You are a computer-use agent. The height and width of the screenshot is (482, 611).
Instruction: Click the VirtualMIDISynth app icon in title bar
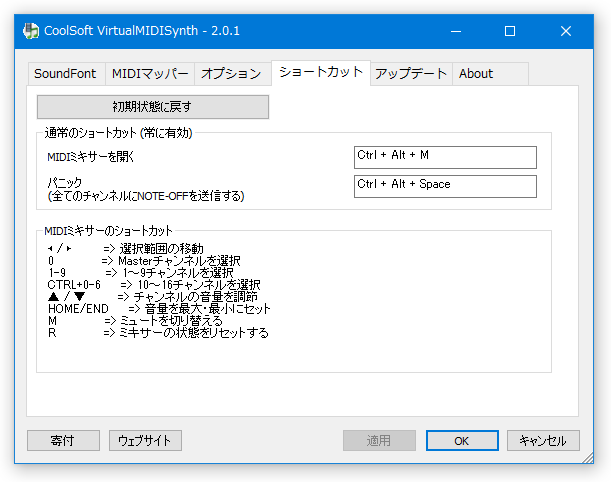pyautogui.click(x=31, y=31)
